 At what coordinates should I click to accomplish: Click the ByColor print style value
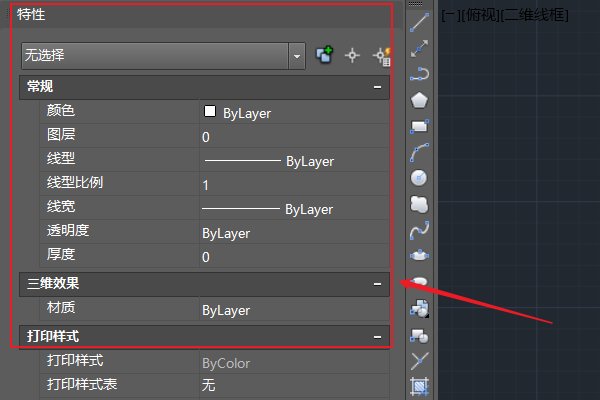tap(294, 363)
